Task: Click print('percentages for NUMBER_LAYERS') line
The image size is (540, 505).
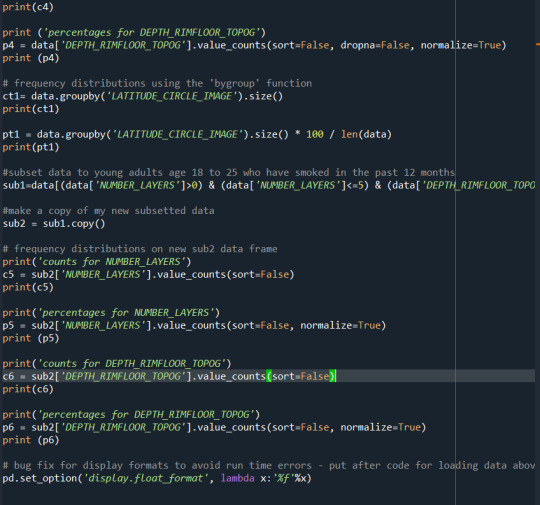Action: [111, 313]
